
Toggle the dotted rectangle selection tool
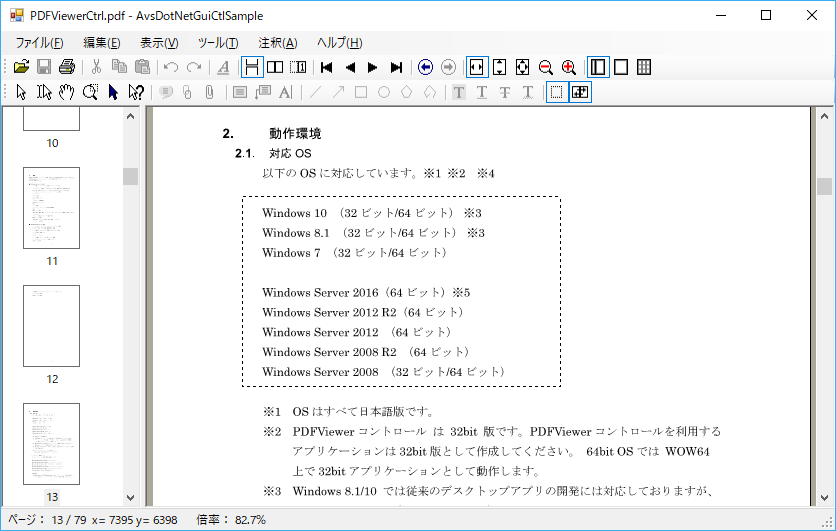(x=557, y=92)
